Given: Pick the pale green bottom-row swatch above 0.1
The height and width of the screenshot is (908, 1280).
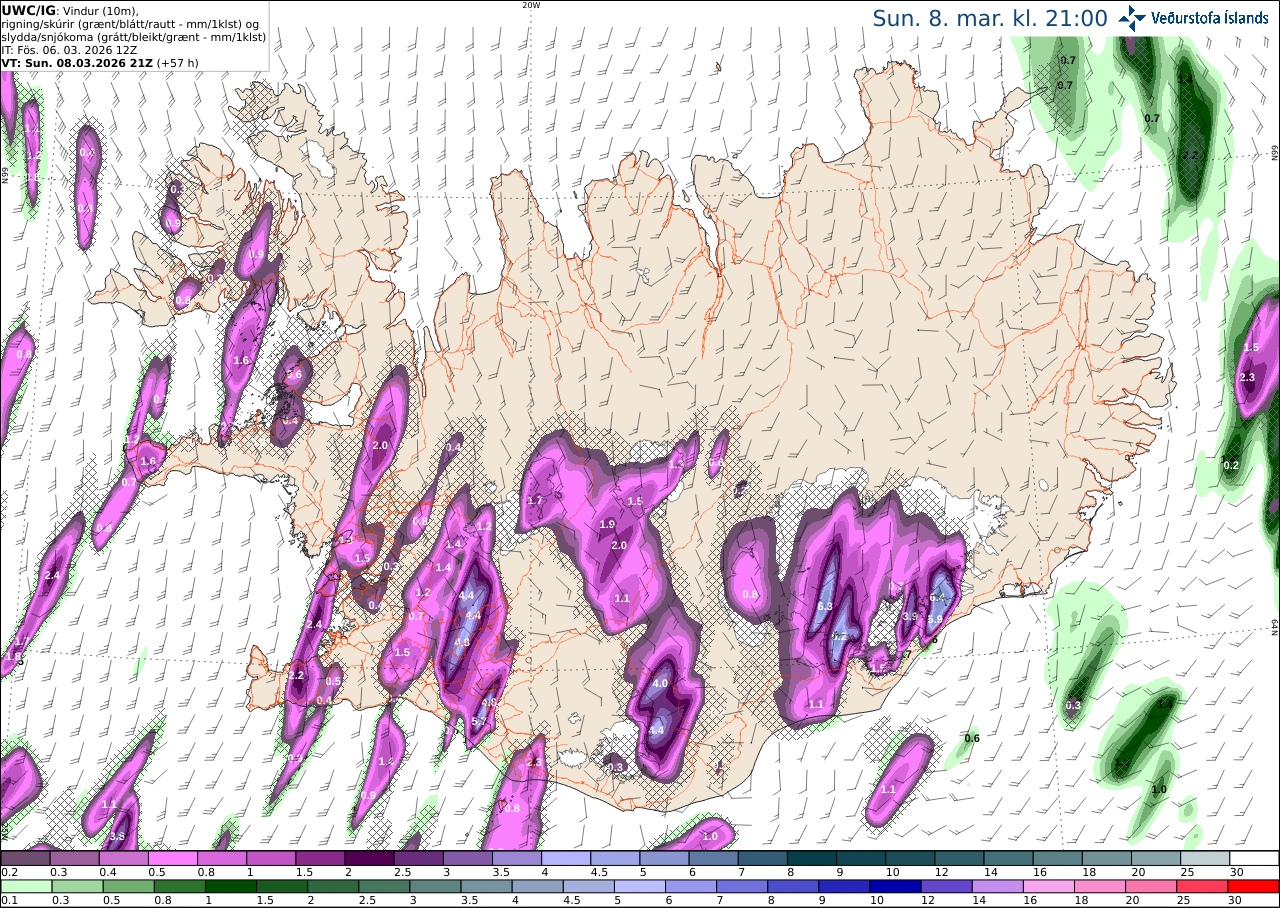Looking at the screenshot, I should tap(25, 886).
